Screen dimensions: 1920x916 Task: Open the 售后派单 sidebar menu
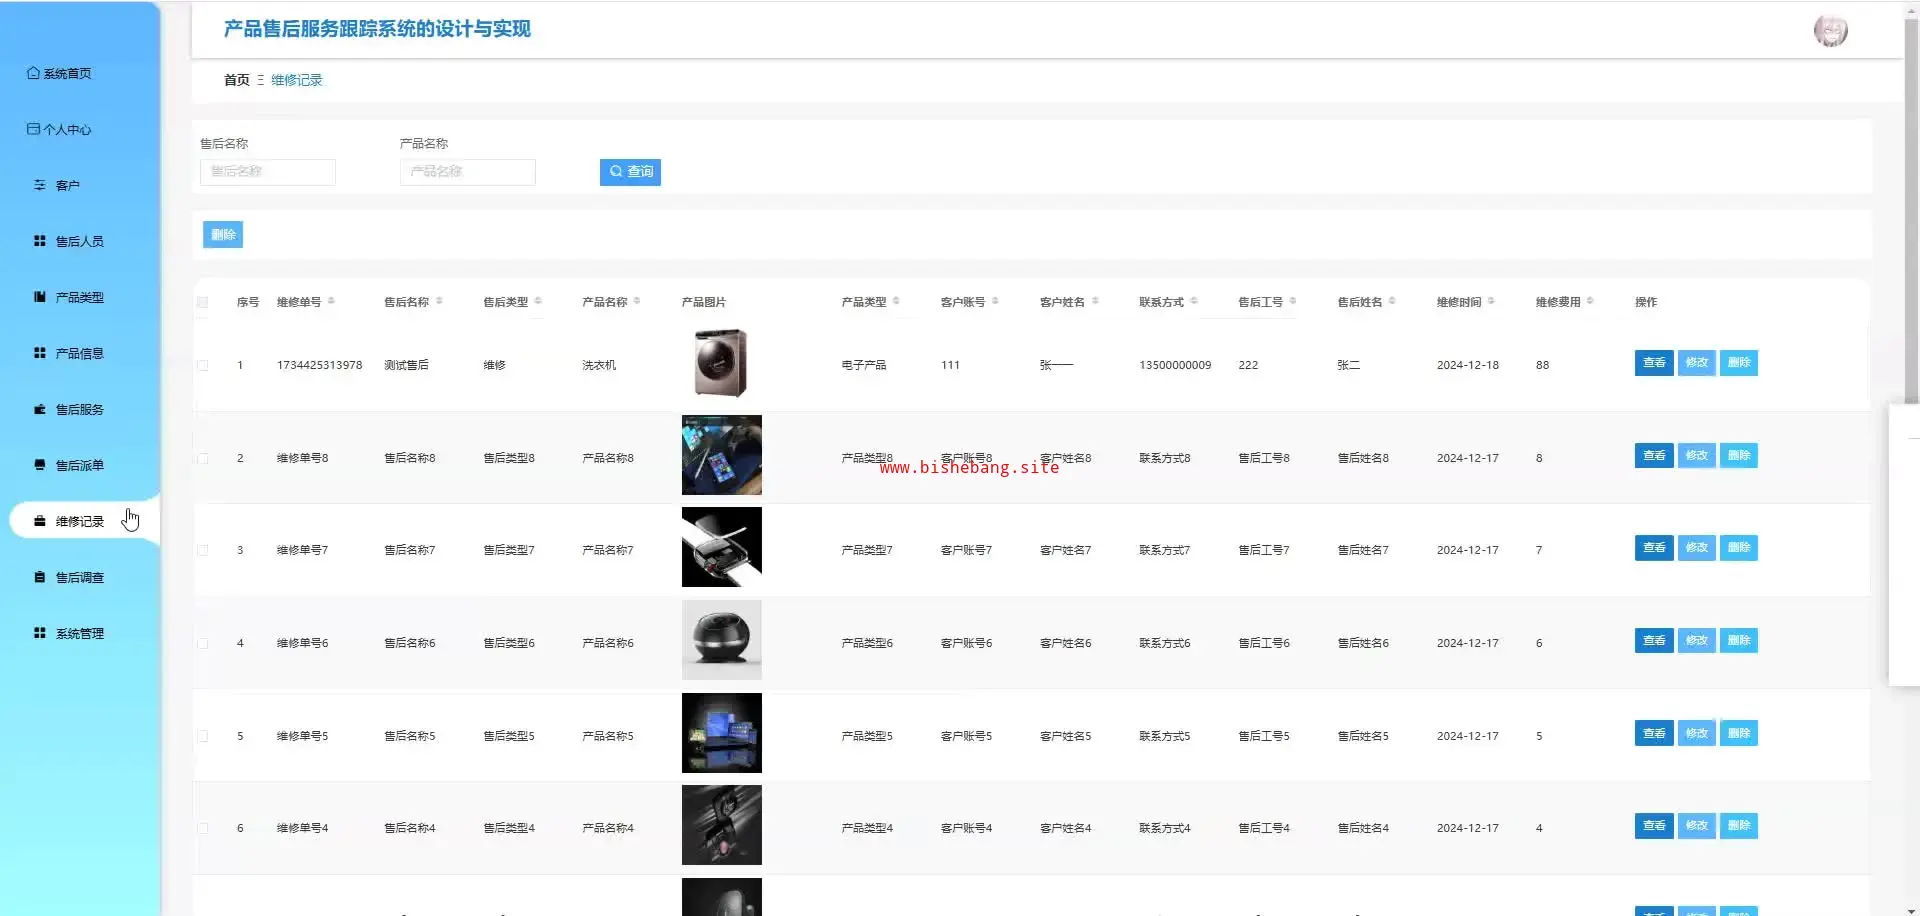tap(80, 465)
